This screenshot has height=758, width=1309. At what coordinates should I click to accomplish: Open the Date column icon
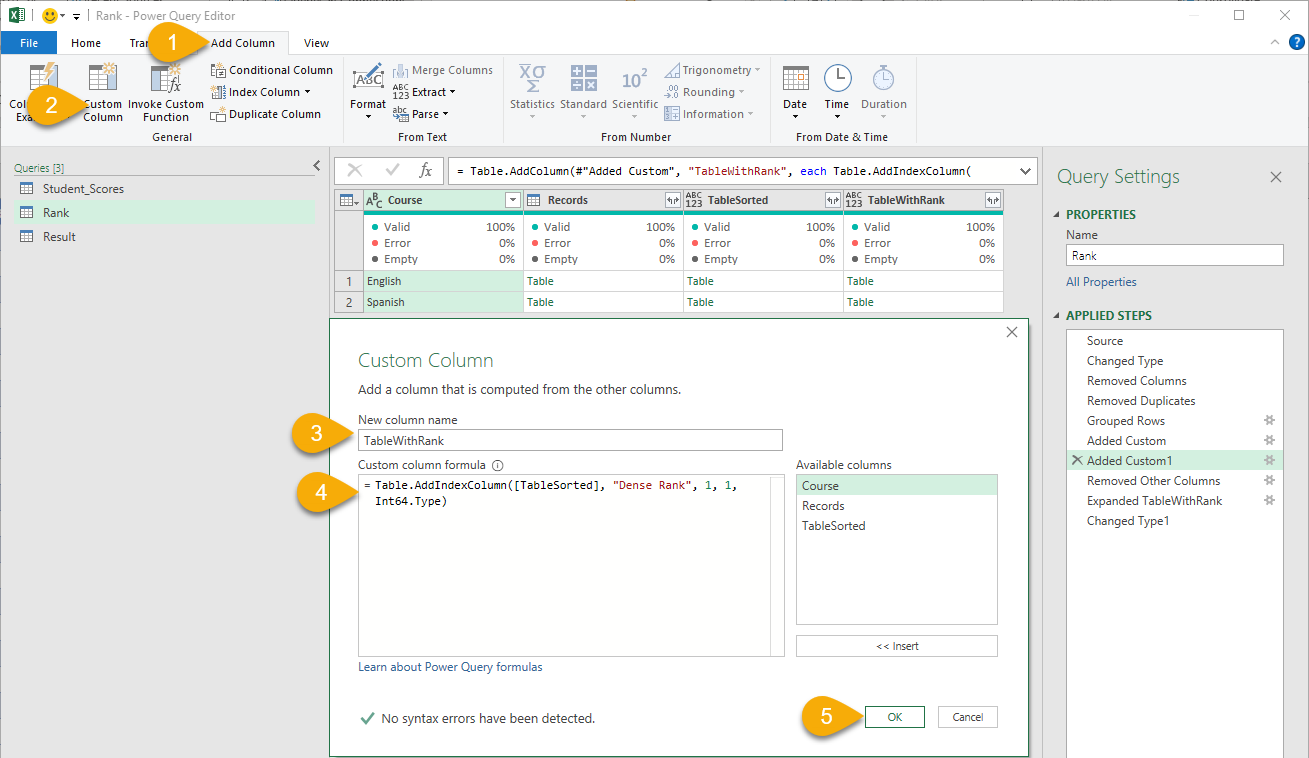click(795, 78)
